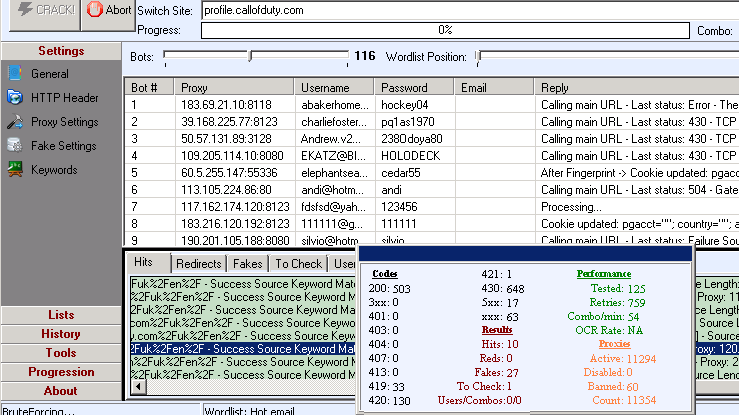The height and width of the screenshot is (415, 739).
Task: Select proxy cell 117.162.174.120:8123
Action: click(235, 207)
